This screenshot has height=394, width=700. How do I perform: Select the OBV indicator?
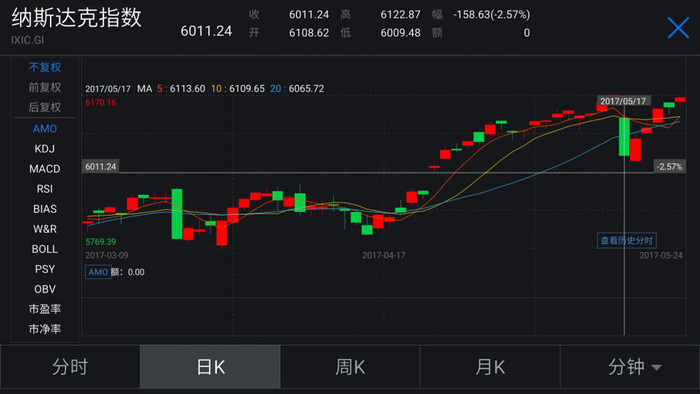pos(45,290)
